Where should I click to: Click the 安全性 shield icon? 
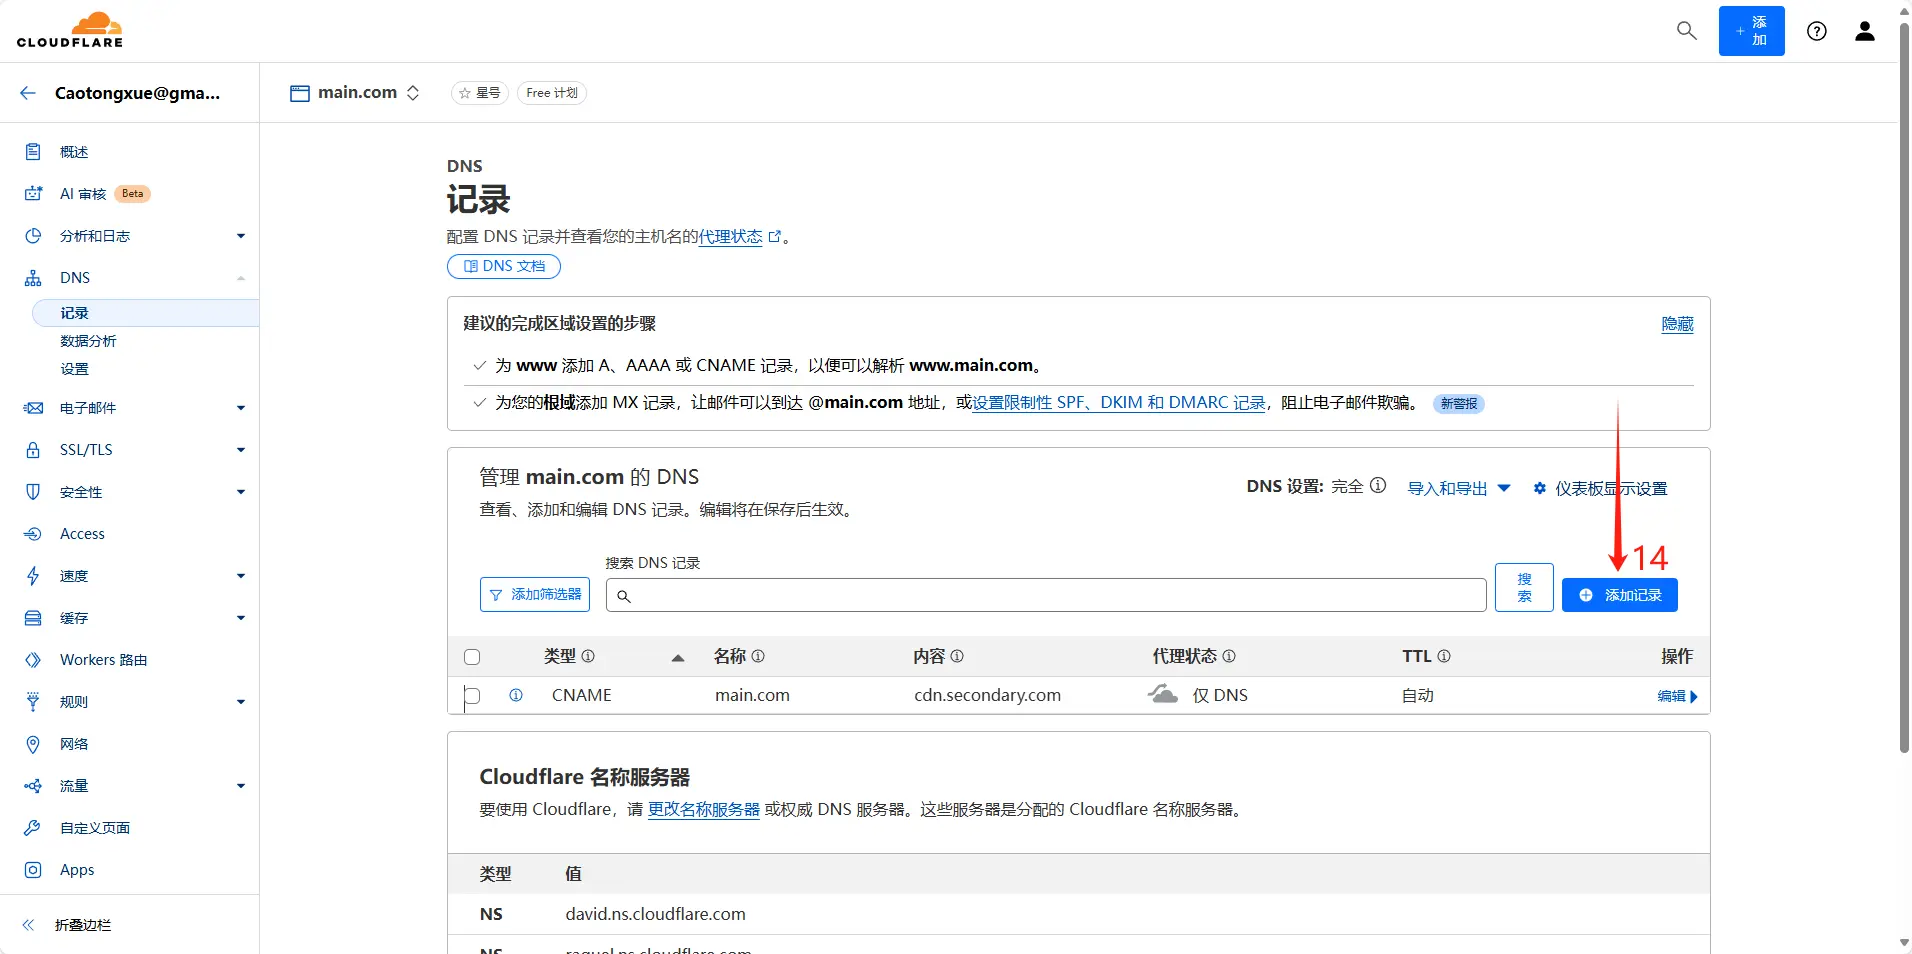[x=33, y=492]
